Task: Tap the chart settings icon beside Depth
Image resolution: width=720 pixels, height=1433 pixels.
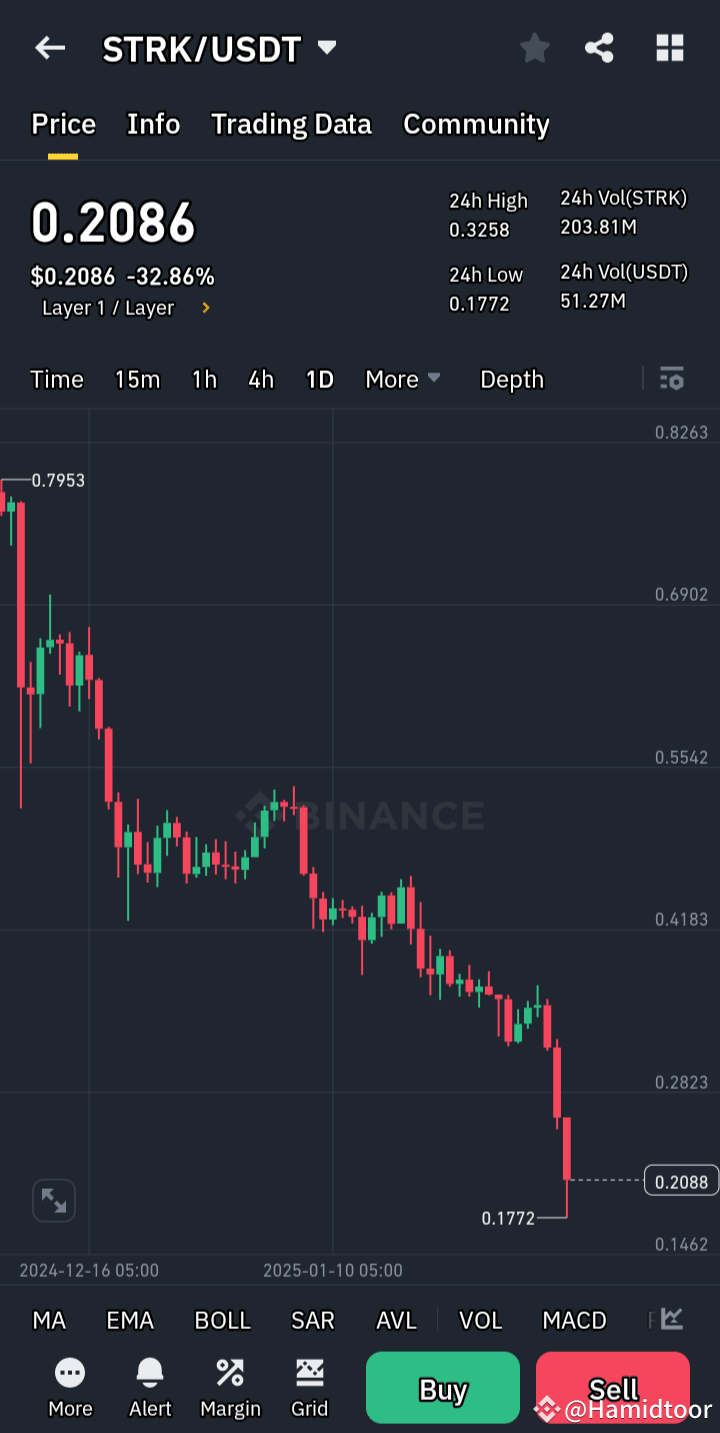Action: point(671,379)
